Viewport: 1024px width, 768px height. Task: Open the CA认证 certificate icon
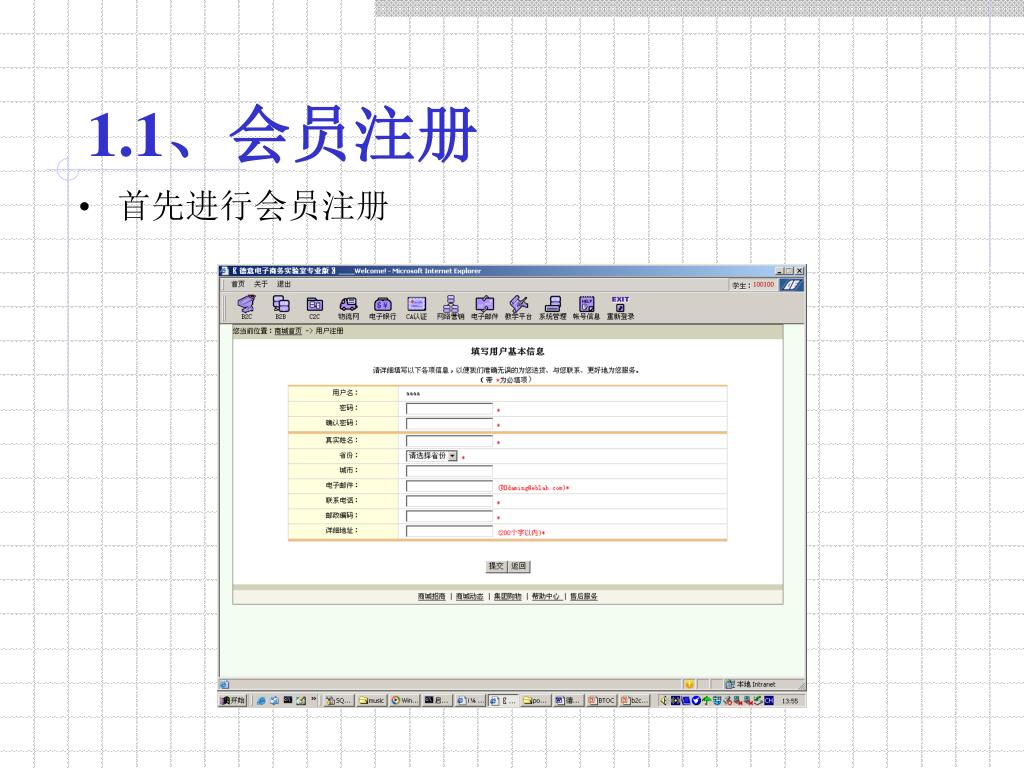pos(416,307)
